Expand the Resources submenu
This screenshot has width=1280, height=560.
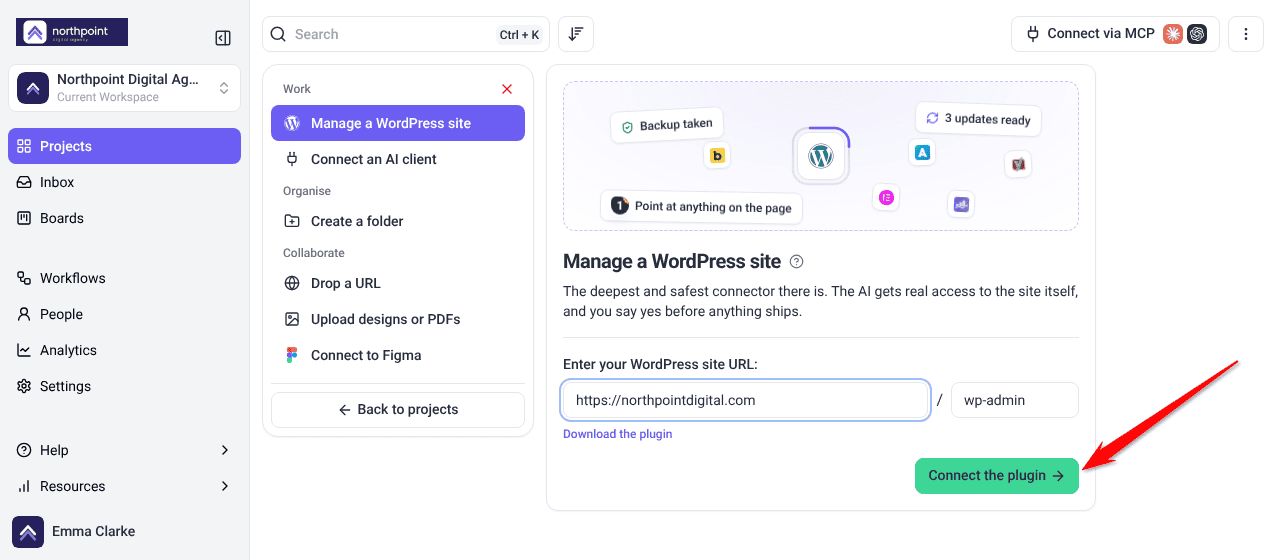pos(124,486)
